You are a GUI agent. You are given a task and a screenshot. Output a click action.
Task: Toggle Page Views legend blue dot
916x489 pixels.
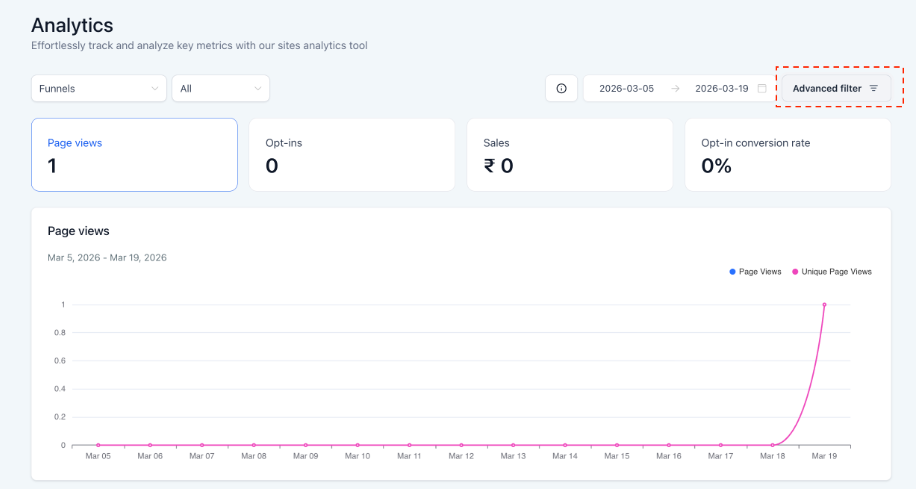(x=732, y=271)
